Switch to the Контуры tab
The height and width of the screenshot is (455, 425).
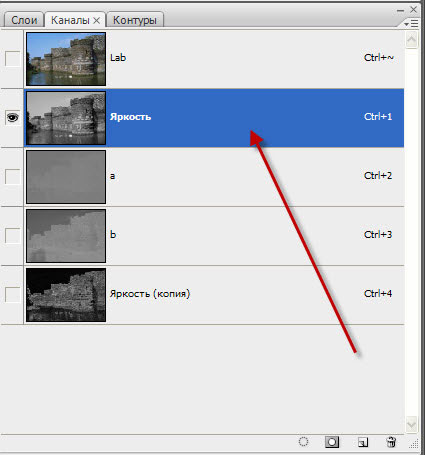(135, 20)
